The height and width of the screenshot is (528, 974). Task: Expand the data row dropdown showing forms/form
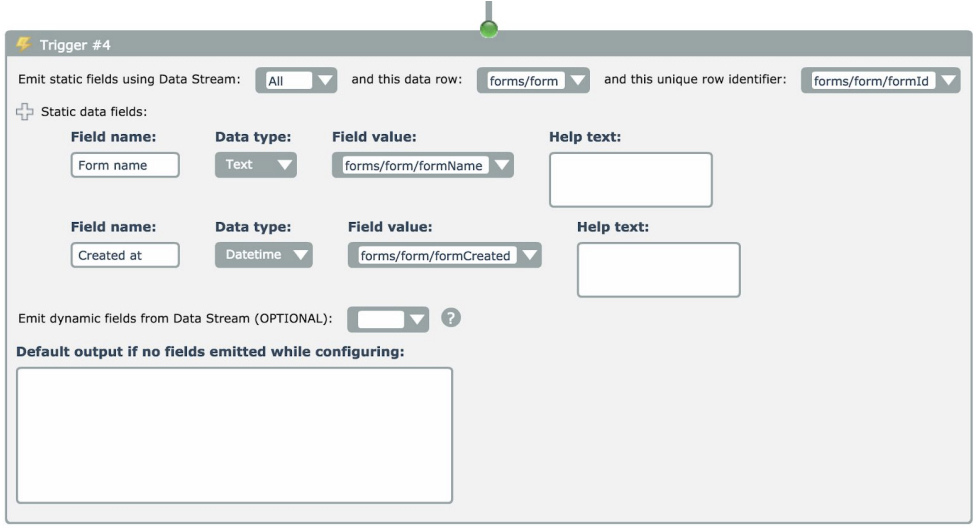(x=533, y=81)
